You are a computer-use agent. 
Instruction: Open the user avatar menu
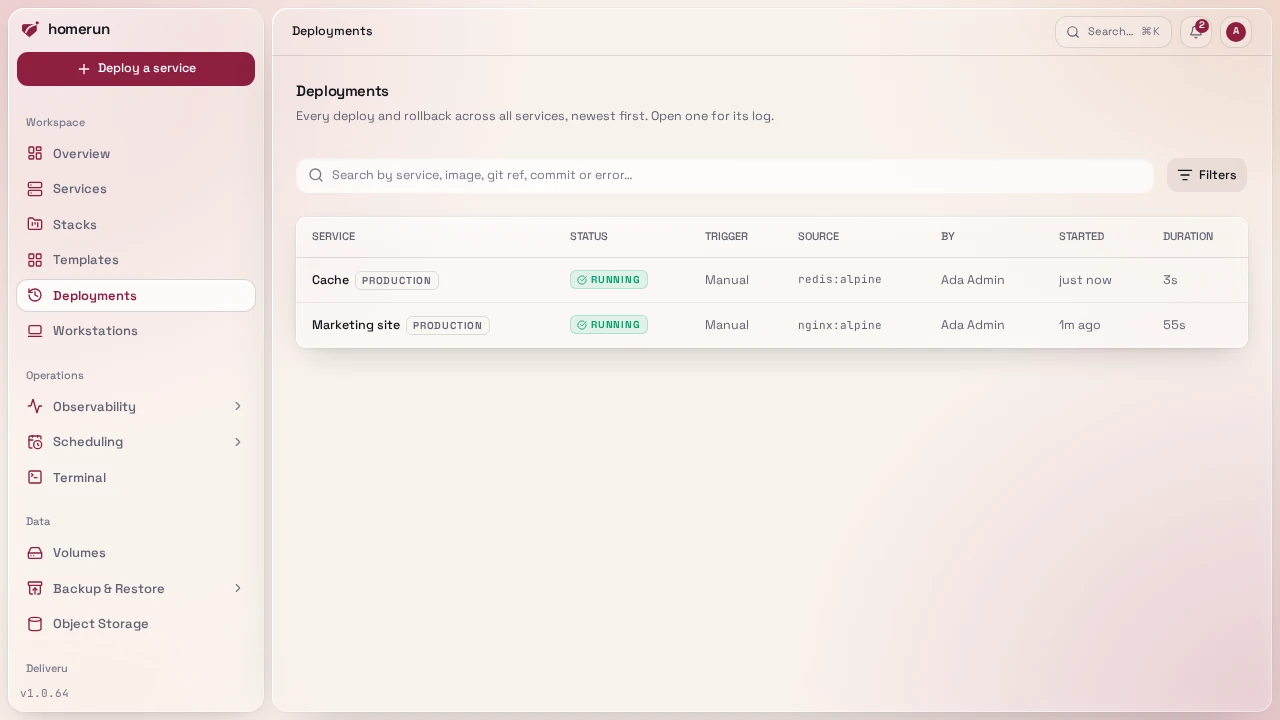(x=1236, y=32)
